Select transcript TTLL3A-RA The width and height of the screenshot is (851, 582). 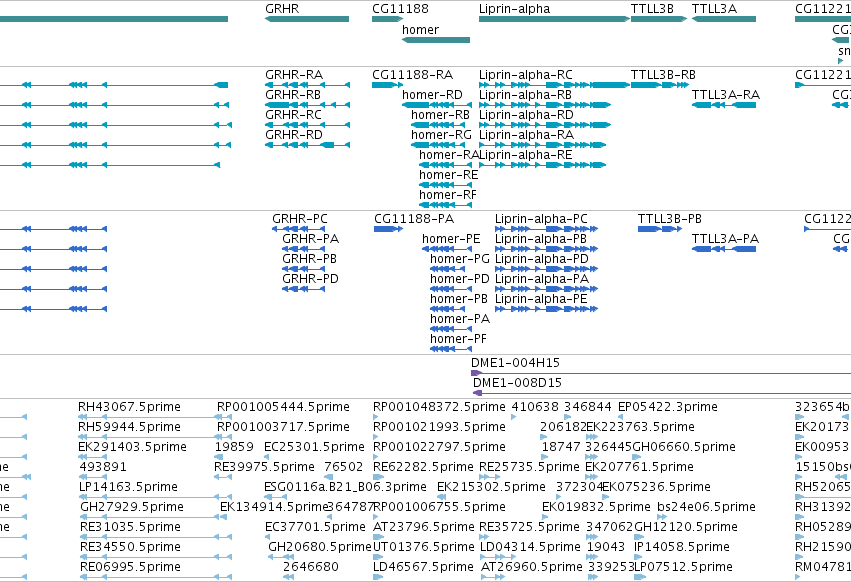pos(724,105)
